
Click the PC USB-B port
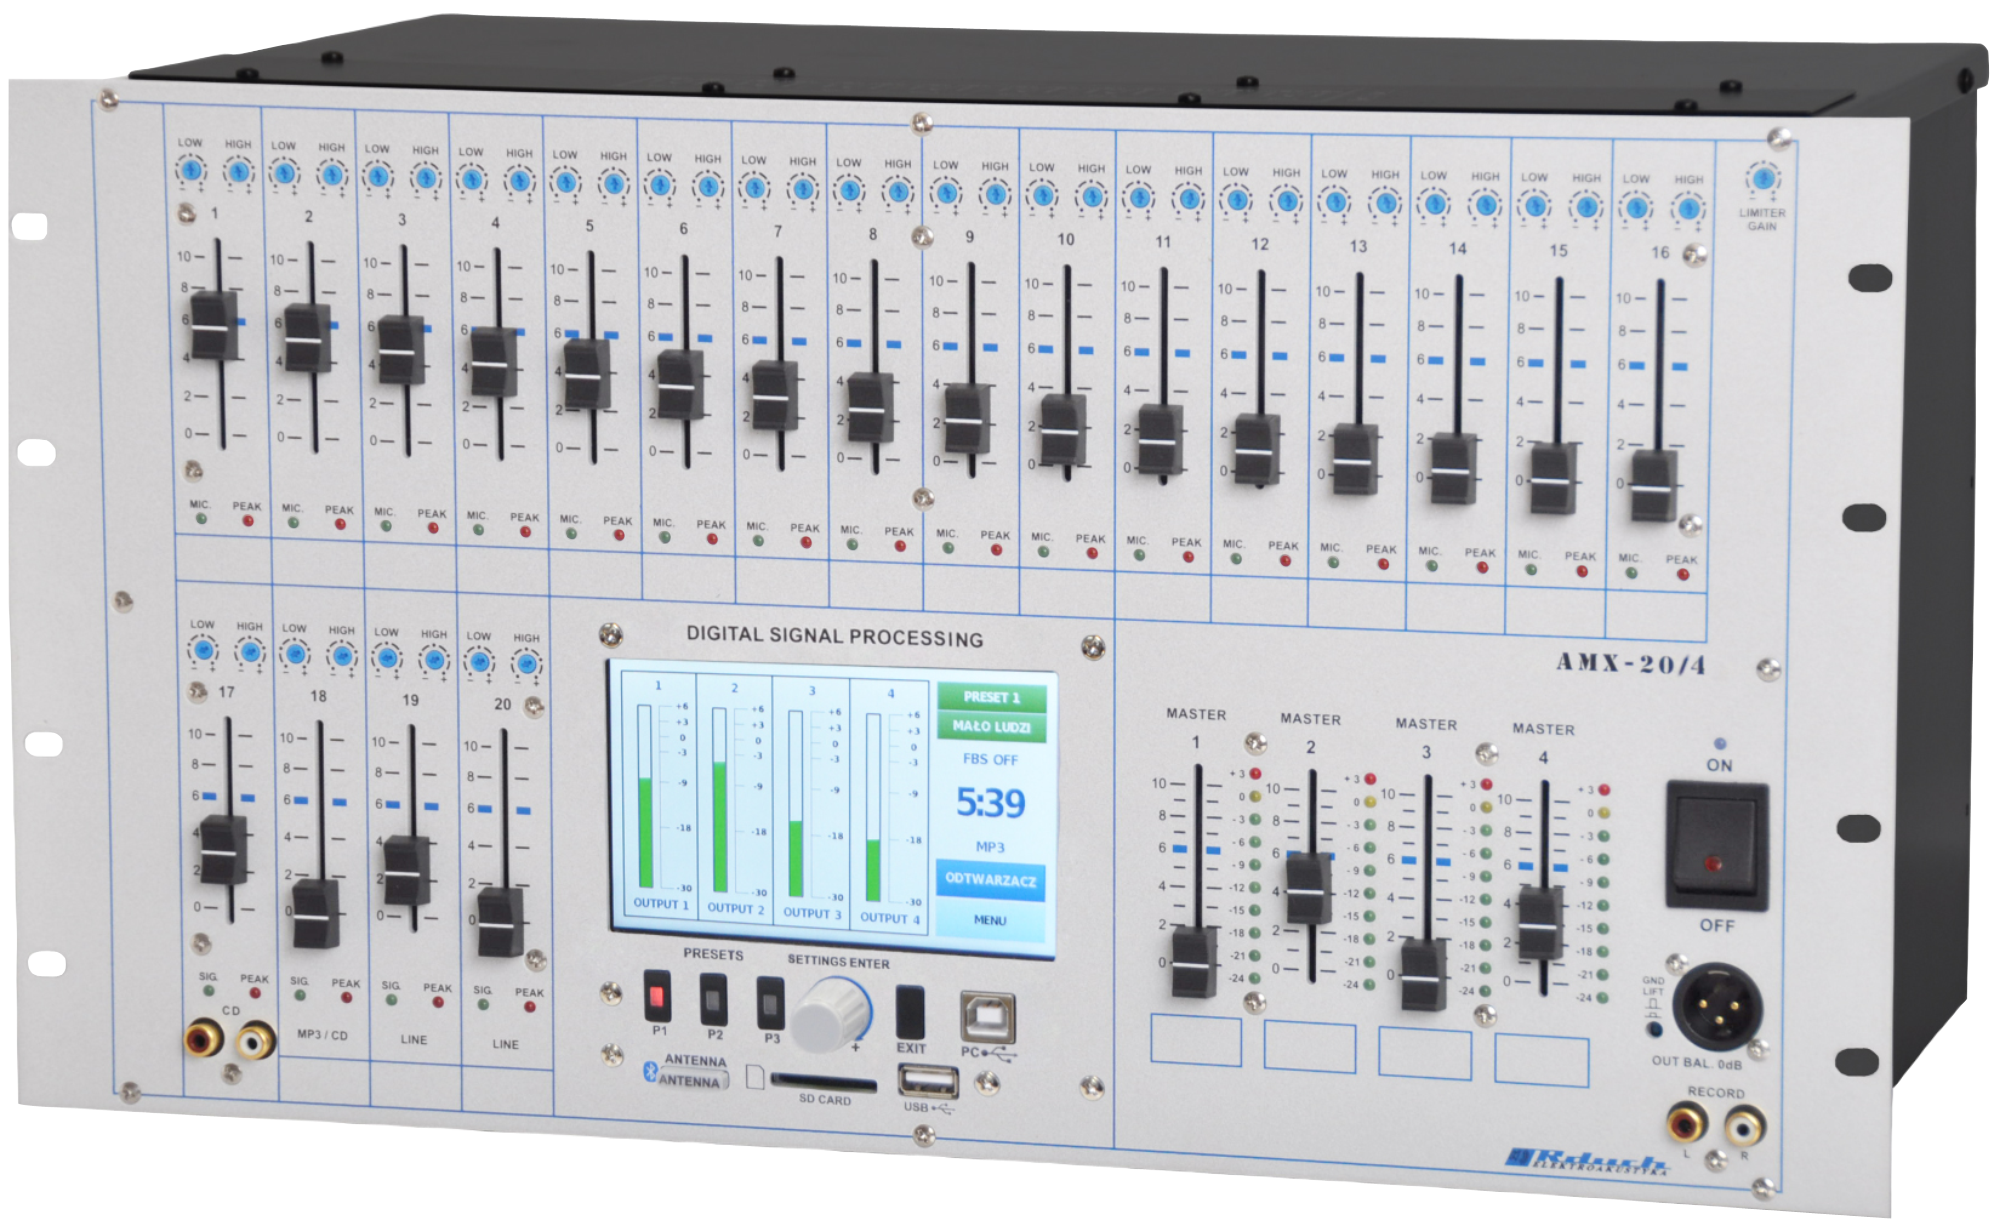(x=987, y=1018)
